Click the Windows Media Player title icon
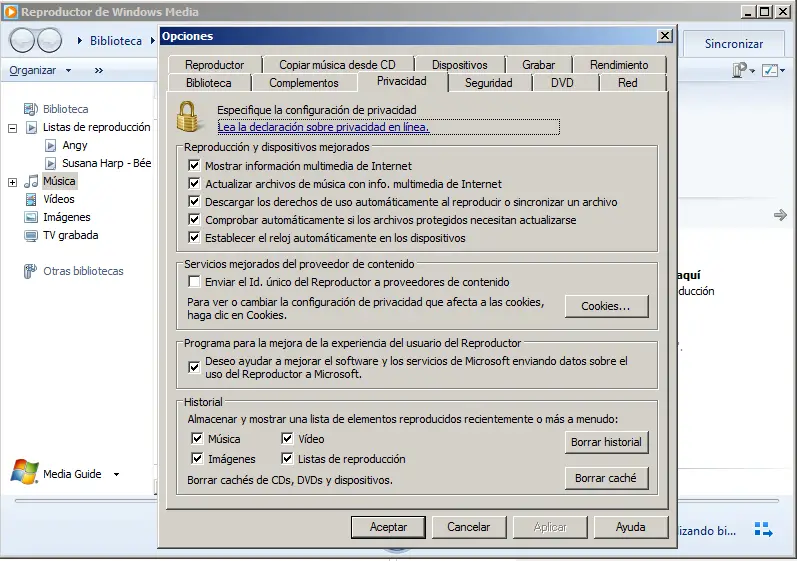The image size is (797, 561). 11,12
